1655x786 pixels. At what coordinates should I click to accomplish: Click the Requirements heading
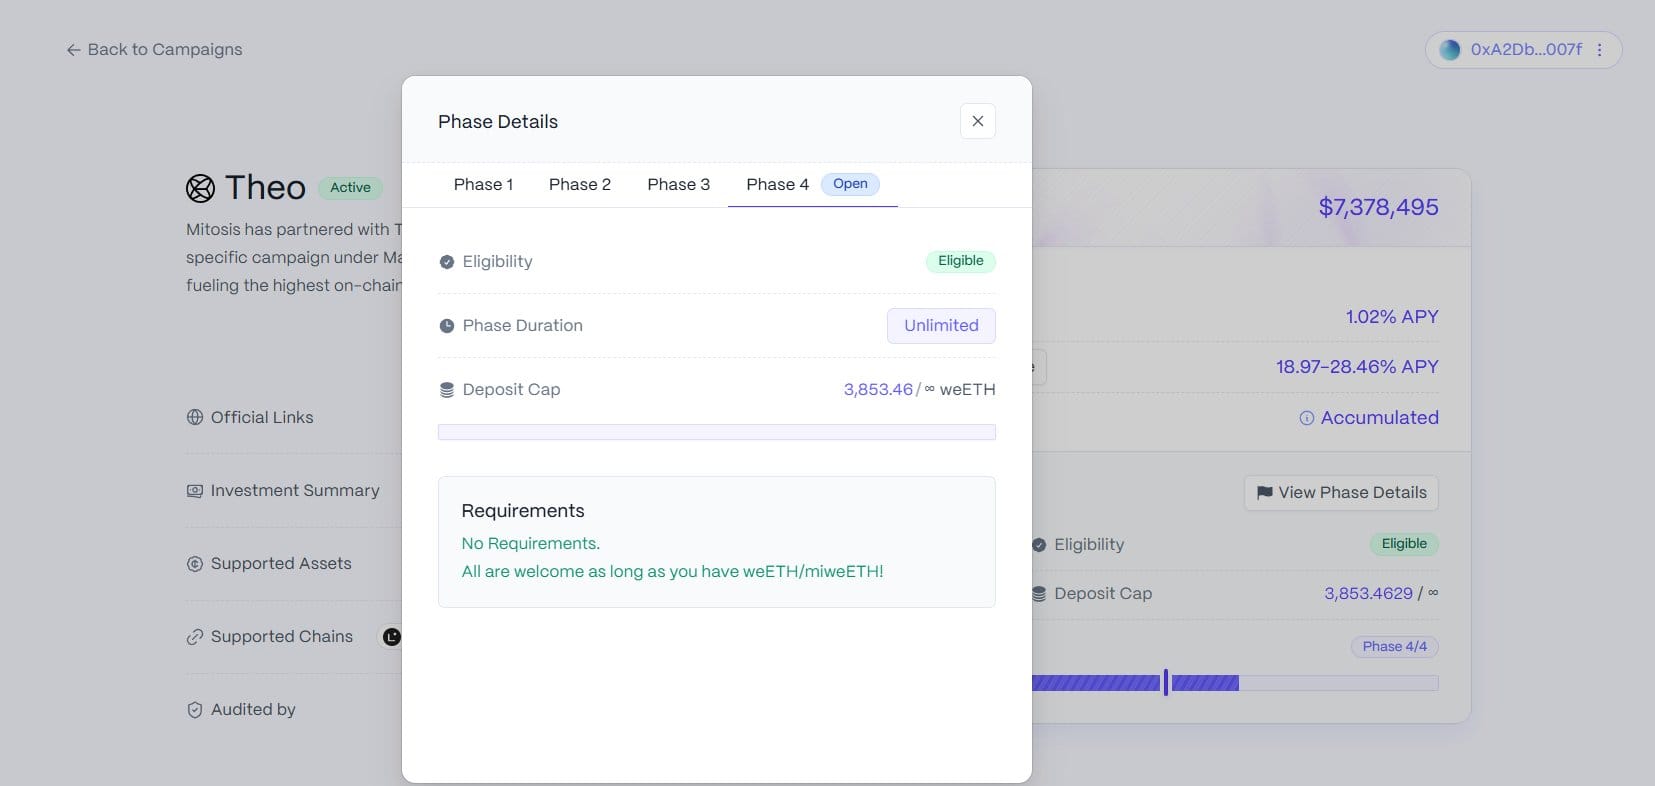[x=522, y=511]
